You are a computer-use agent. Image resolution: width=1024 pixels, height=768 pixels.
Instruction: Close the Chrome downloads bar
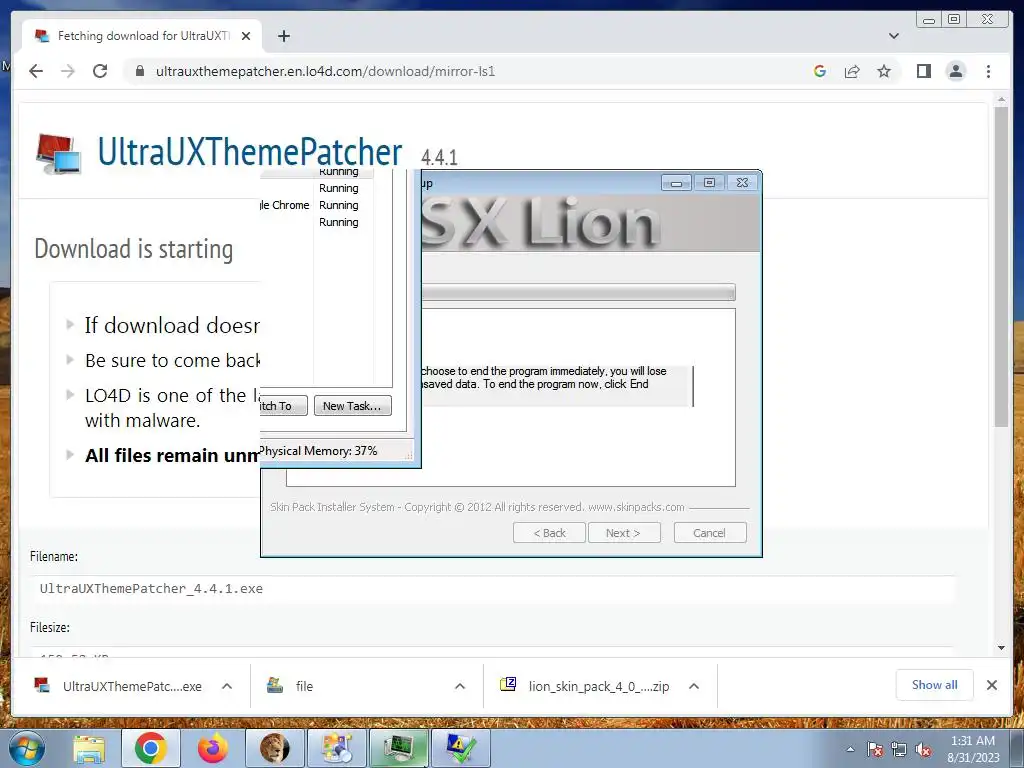991,685
